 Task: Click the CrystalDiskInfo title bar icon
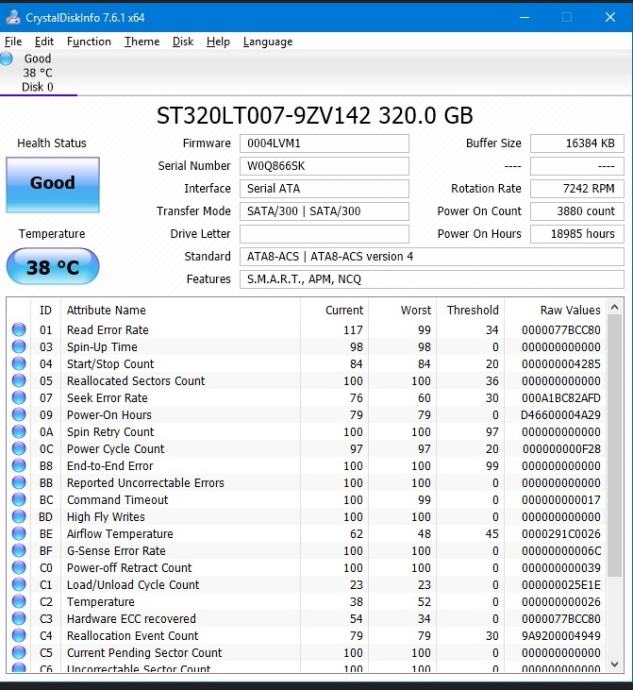pos(13,18)
